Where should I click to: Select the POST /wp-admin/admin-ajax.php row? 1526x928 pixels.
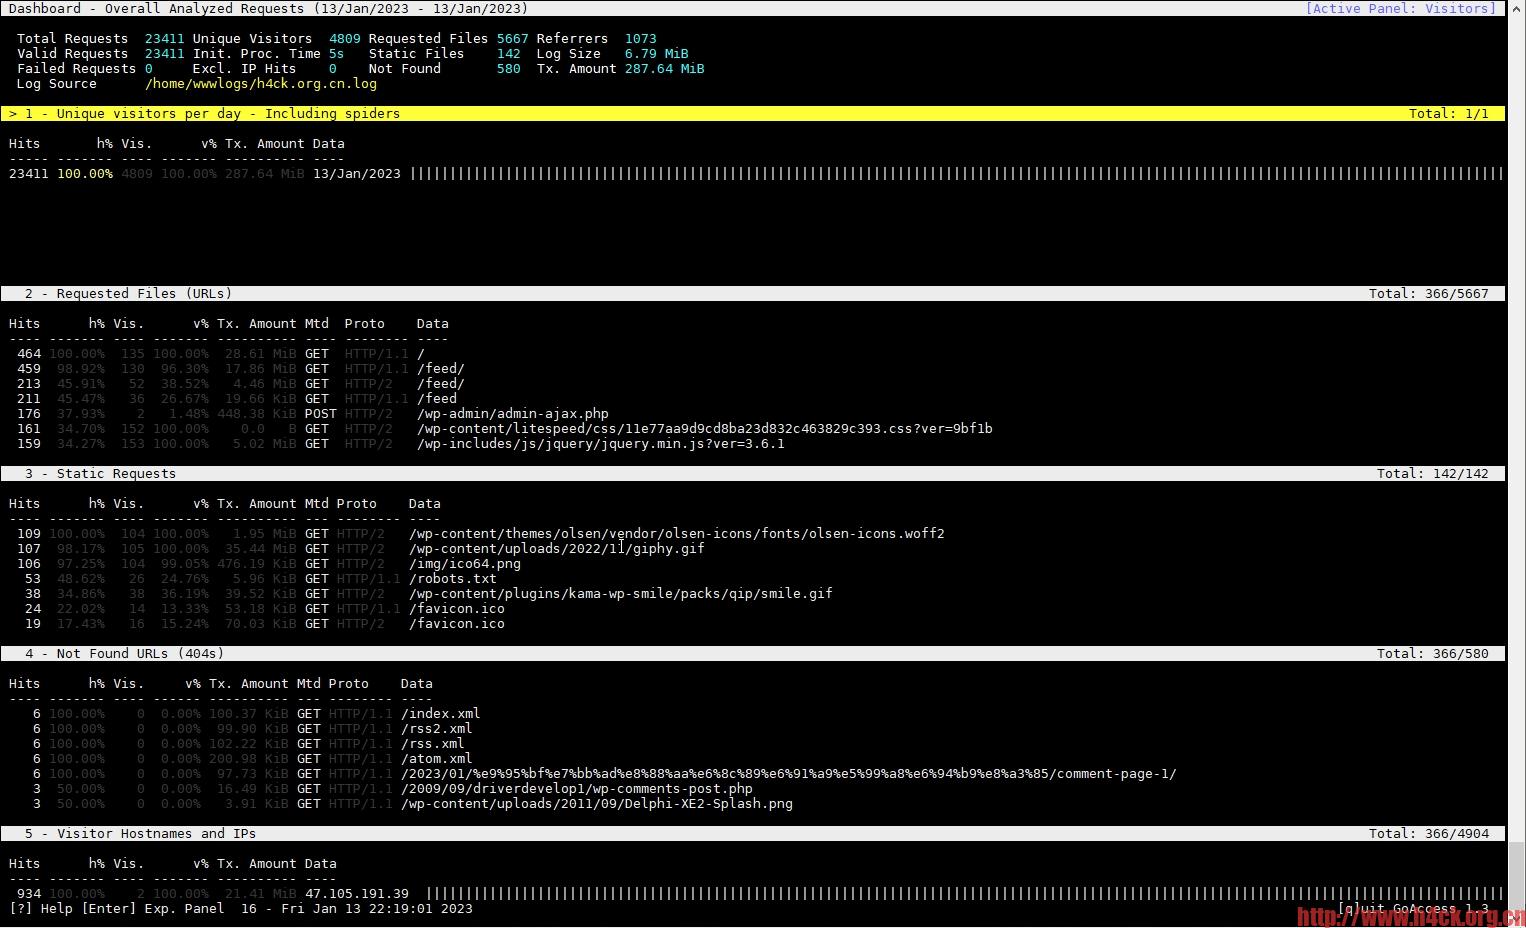(x=512, y=413)
